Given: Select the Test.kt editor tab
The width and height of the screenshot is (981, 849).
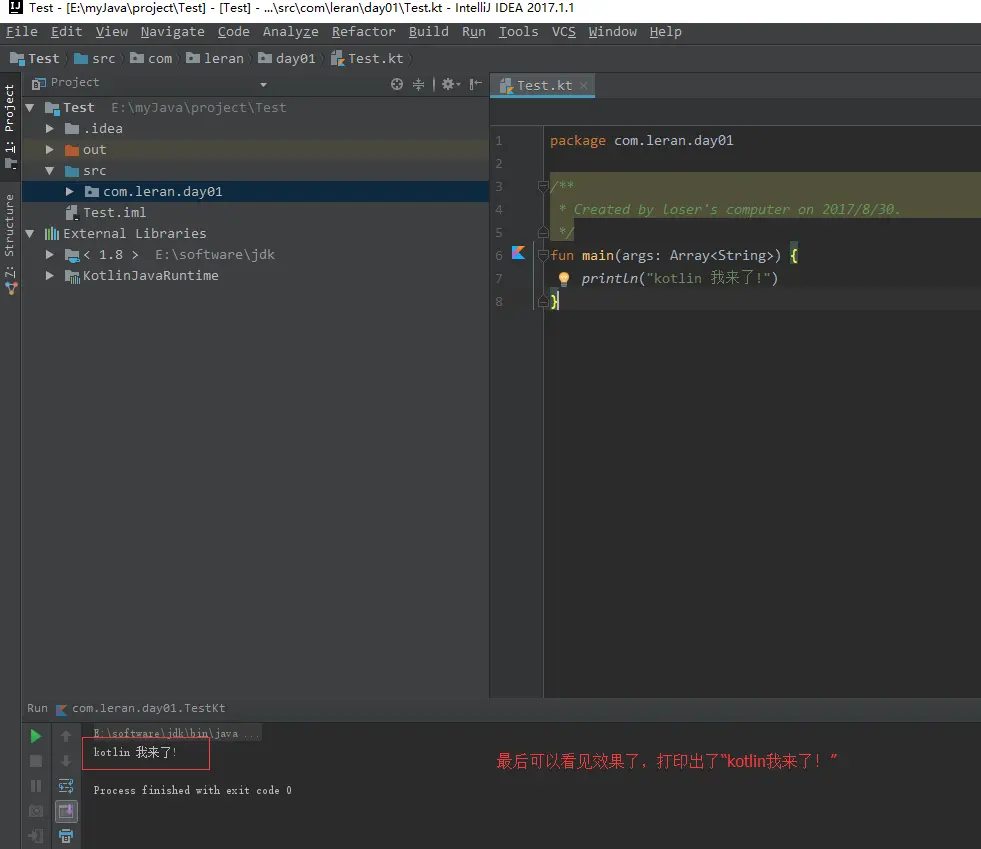Looking at the screenshot, I should (542, 85).
